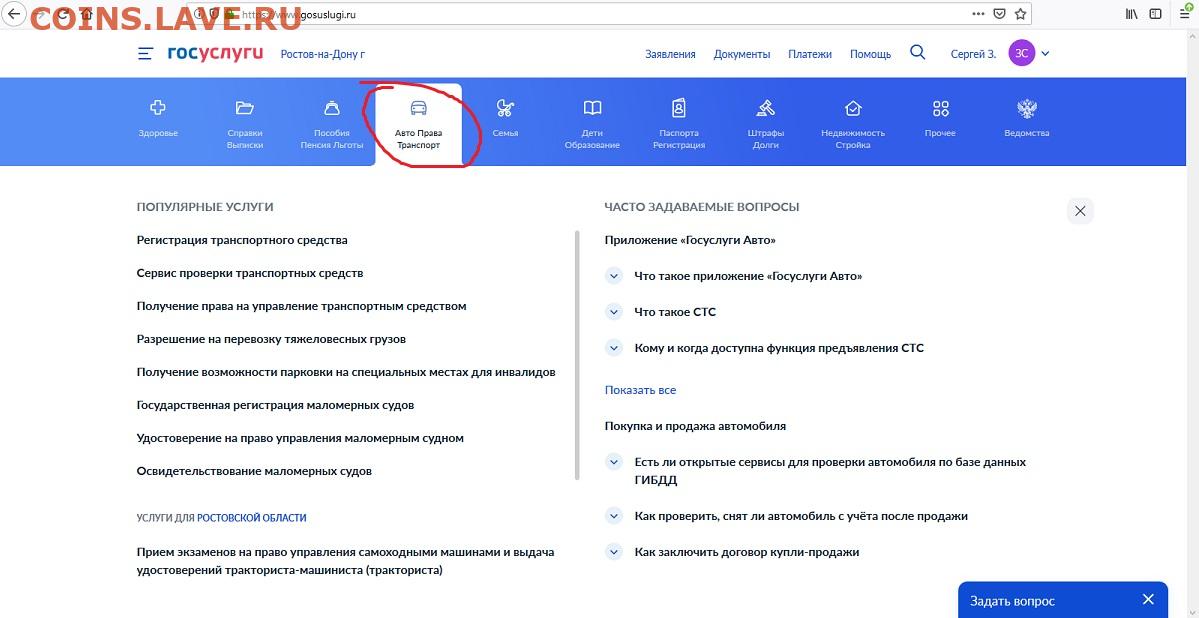1199x618 pixels.
Task: Open Платежи in top navigation
Action: point(810,54)
